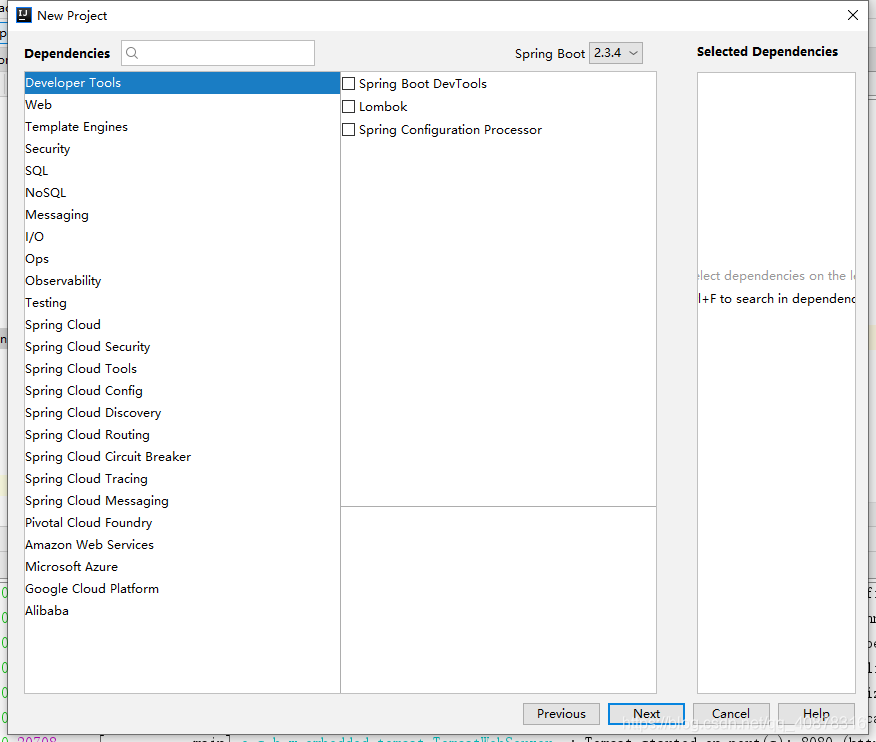Focus the dependencies search field

coord(218,53)
